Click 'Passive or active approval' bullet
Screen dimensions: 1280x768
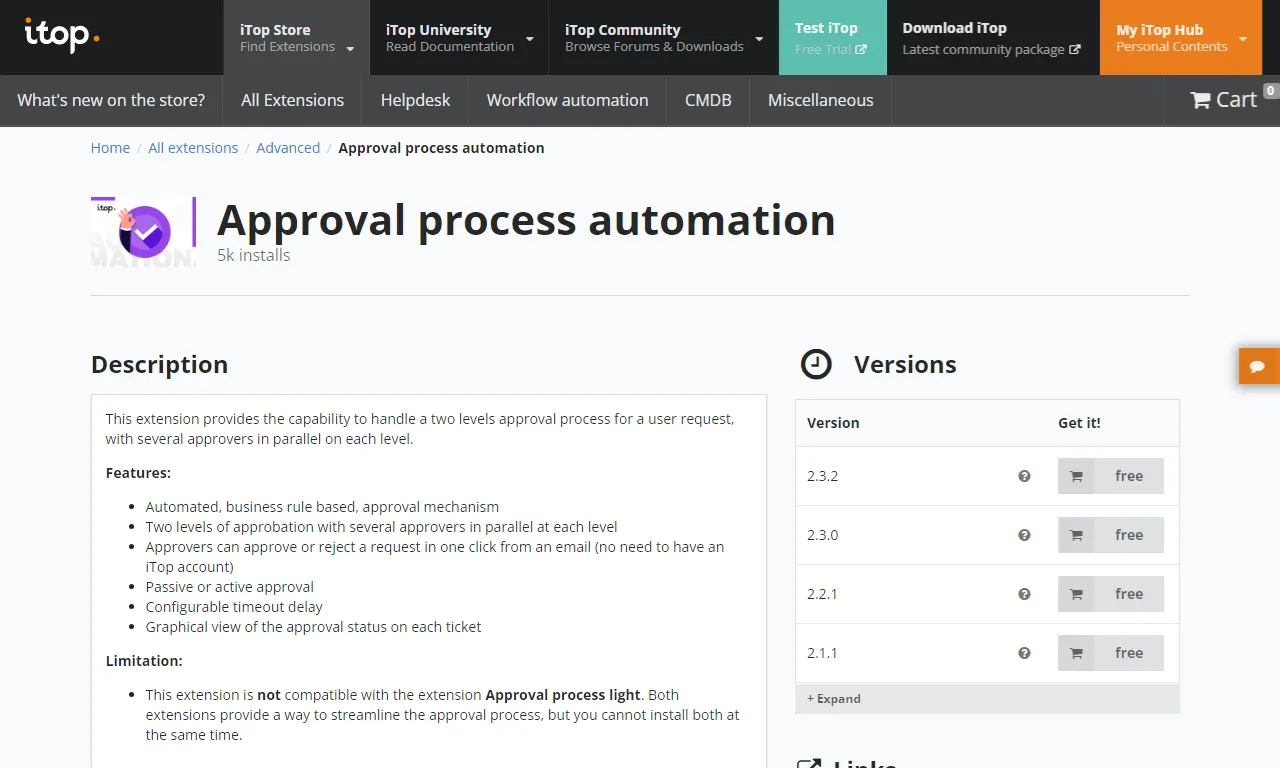pos(230,587)
